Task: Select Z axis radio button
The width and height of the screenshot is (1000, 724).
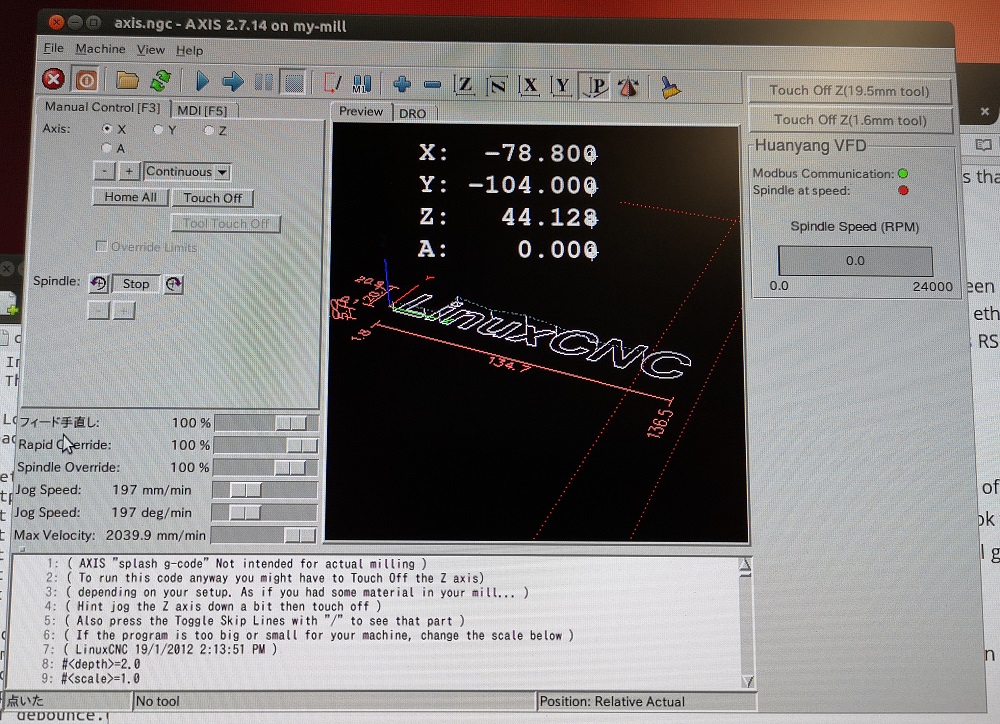Action: pos(209,130)
